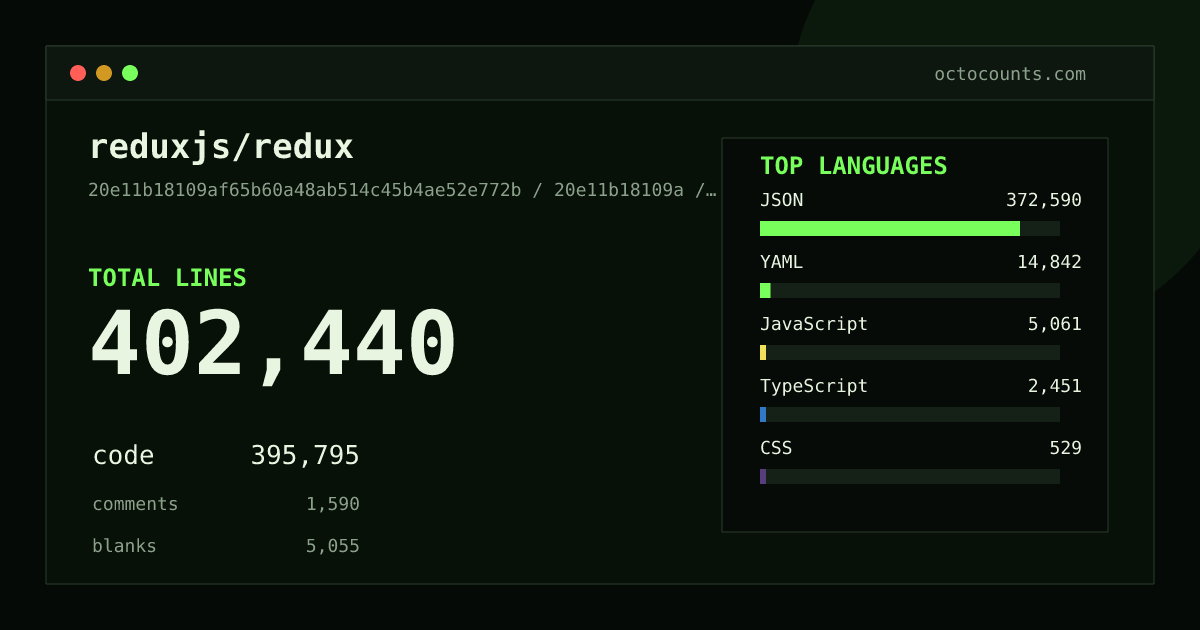Select the JavaScript count 5,061
Image resolution: width=1200 pixels, height=630 pixels.
pyautogui.click(x=1055, y=324)
